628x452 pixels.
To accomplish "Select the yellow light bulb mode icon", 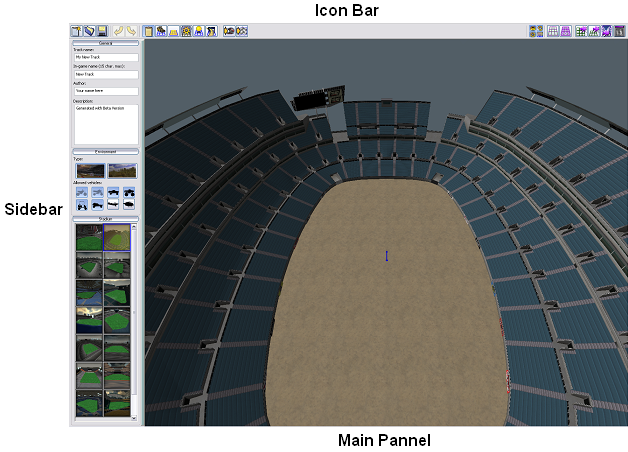I will click(x=199, y=31).
